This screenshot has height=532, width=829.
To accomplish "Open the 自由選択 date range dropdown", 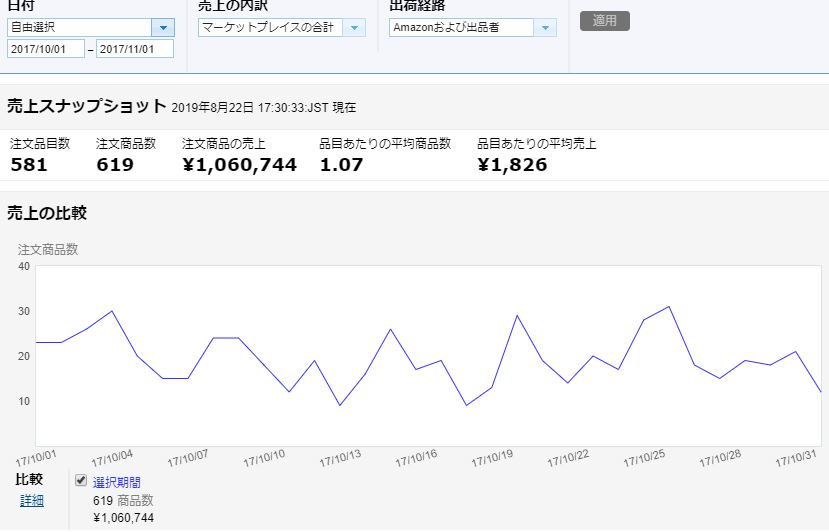I will point(90,28).
